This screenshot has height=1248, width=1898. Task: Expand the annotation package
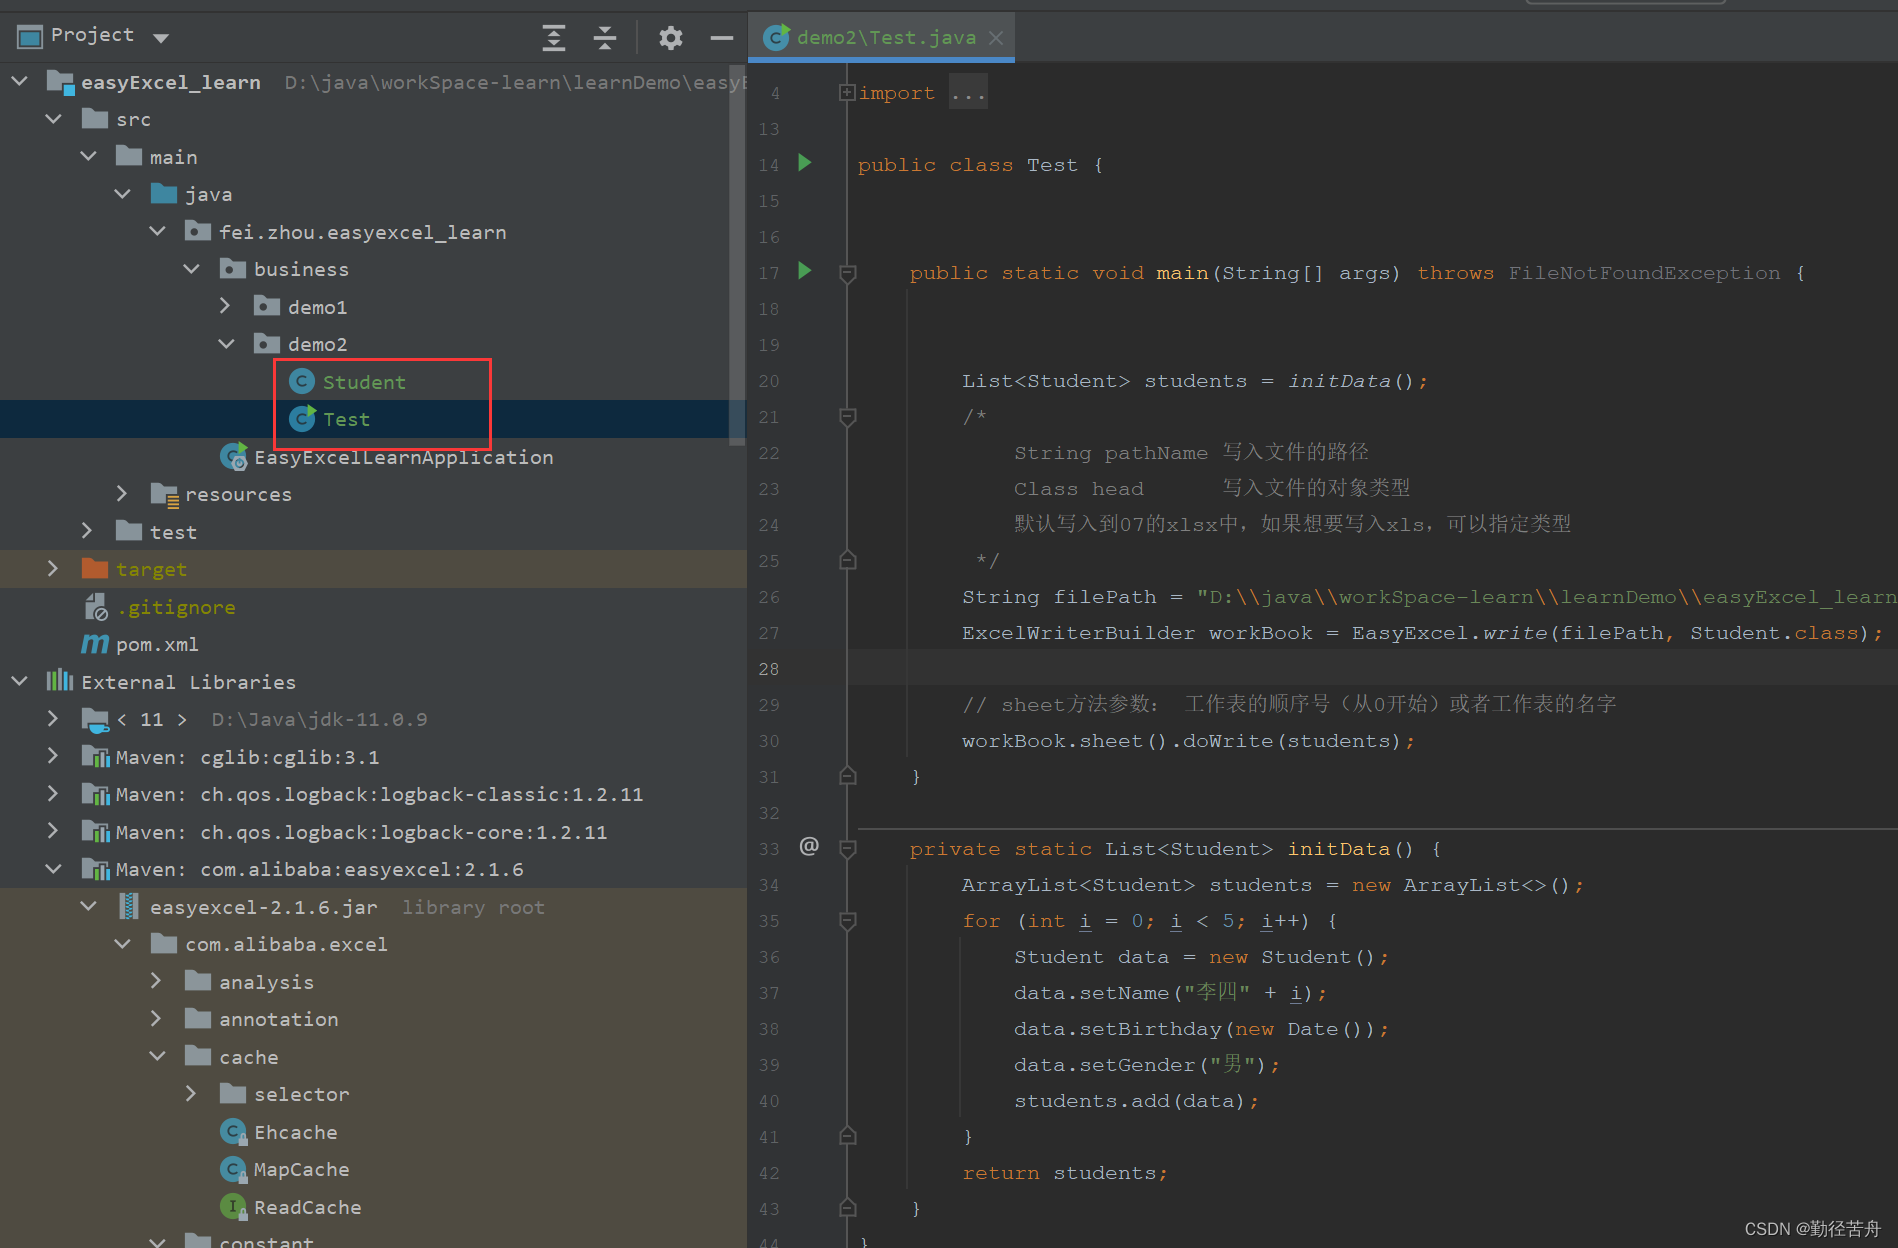pyautogui.click(x=157, y=1018)
